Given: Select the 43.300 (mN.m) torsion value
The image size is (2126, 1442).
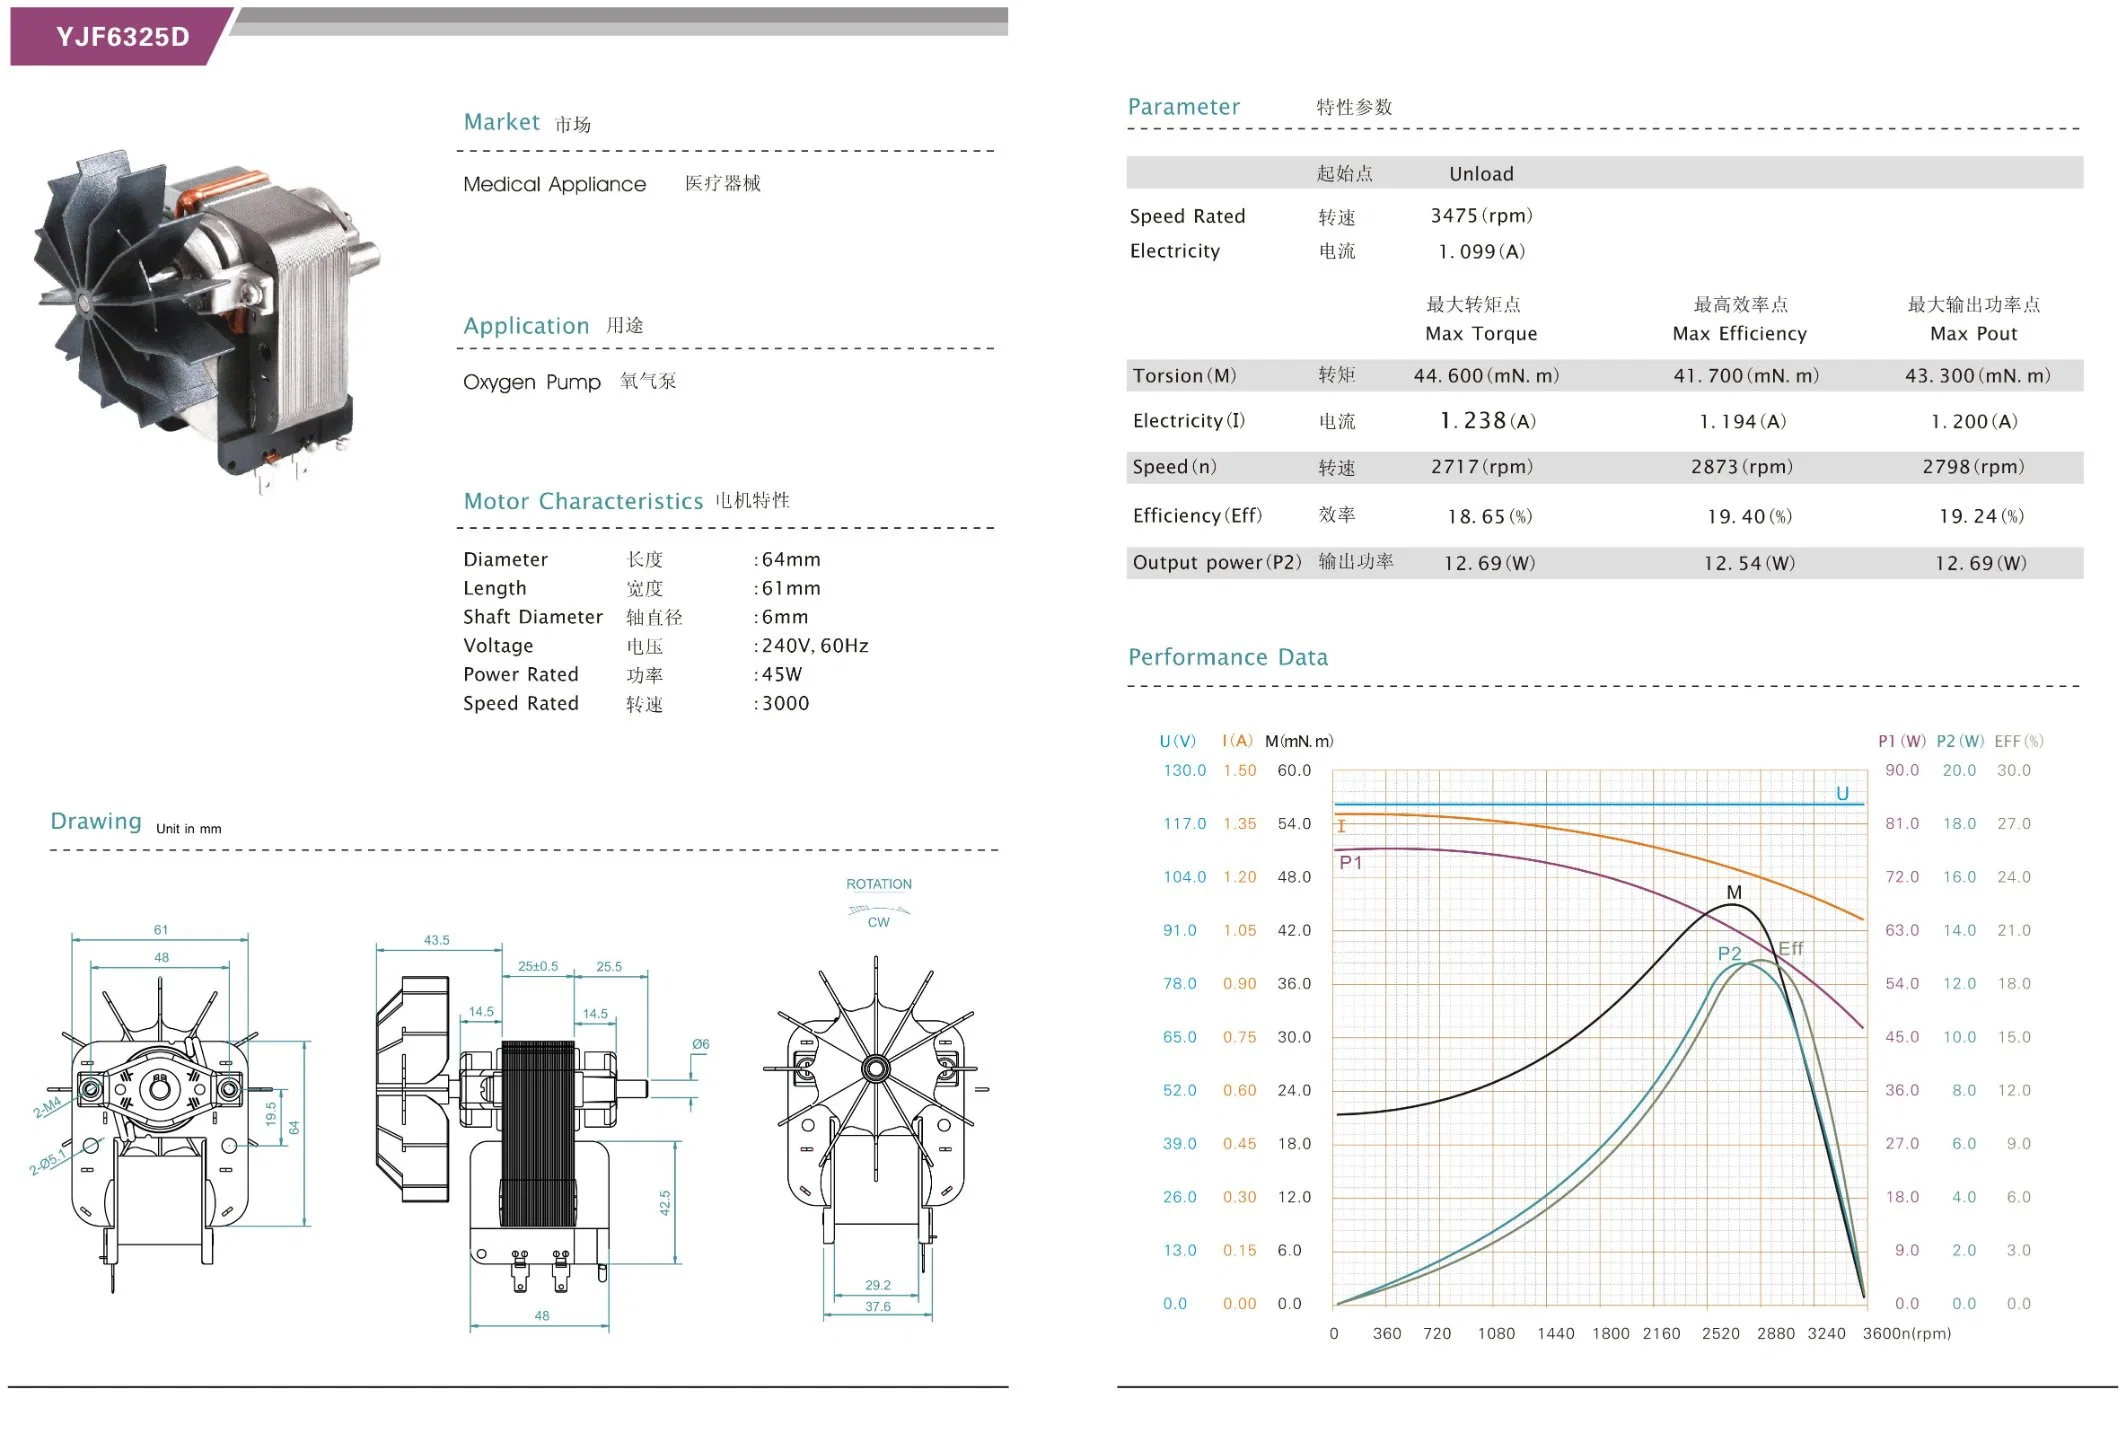Looking at the screenshot, I should (1977, 376).
